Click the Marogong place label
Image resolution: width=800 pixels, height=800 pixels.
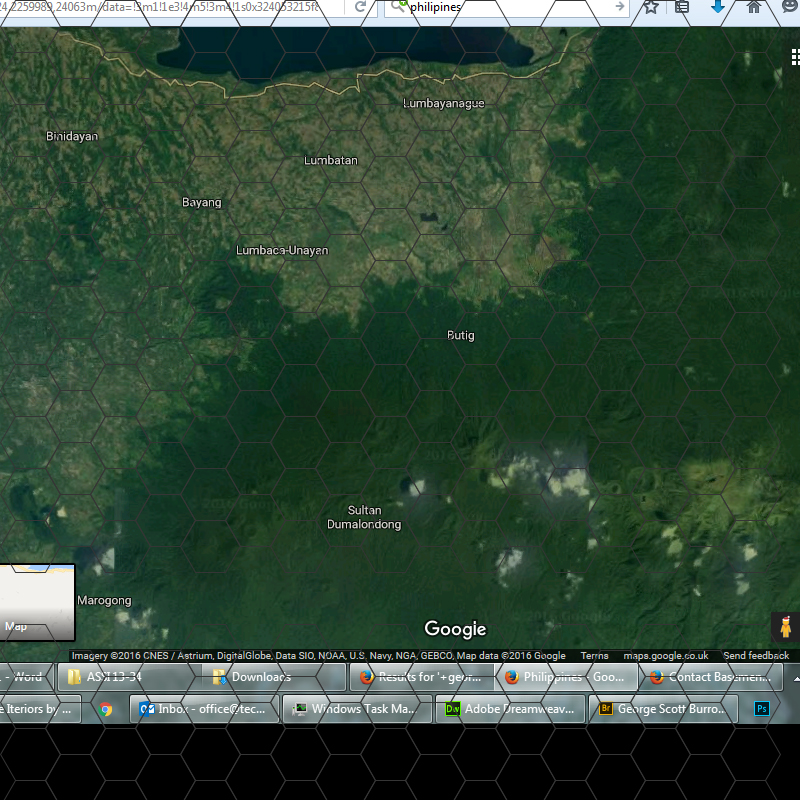(105, 601)
